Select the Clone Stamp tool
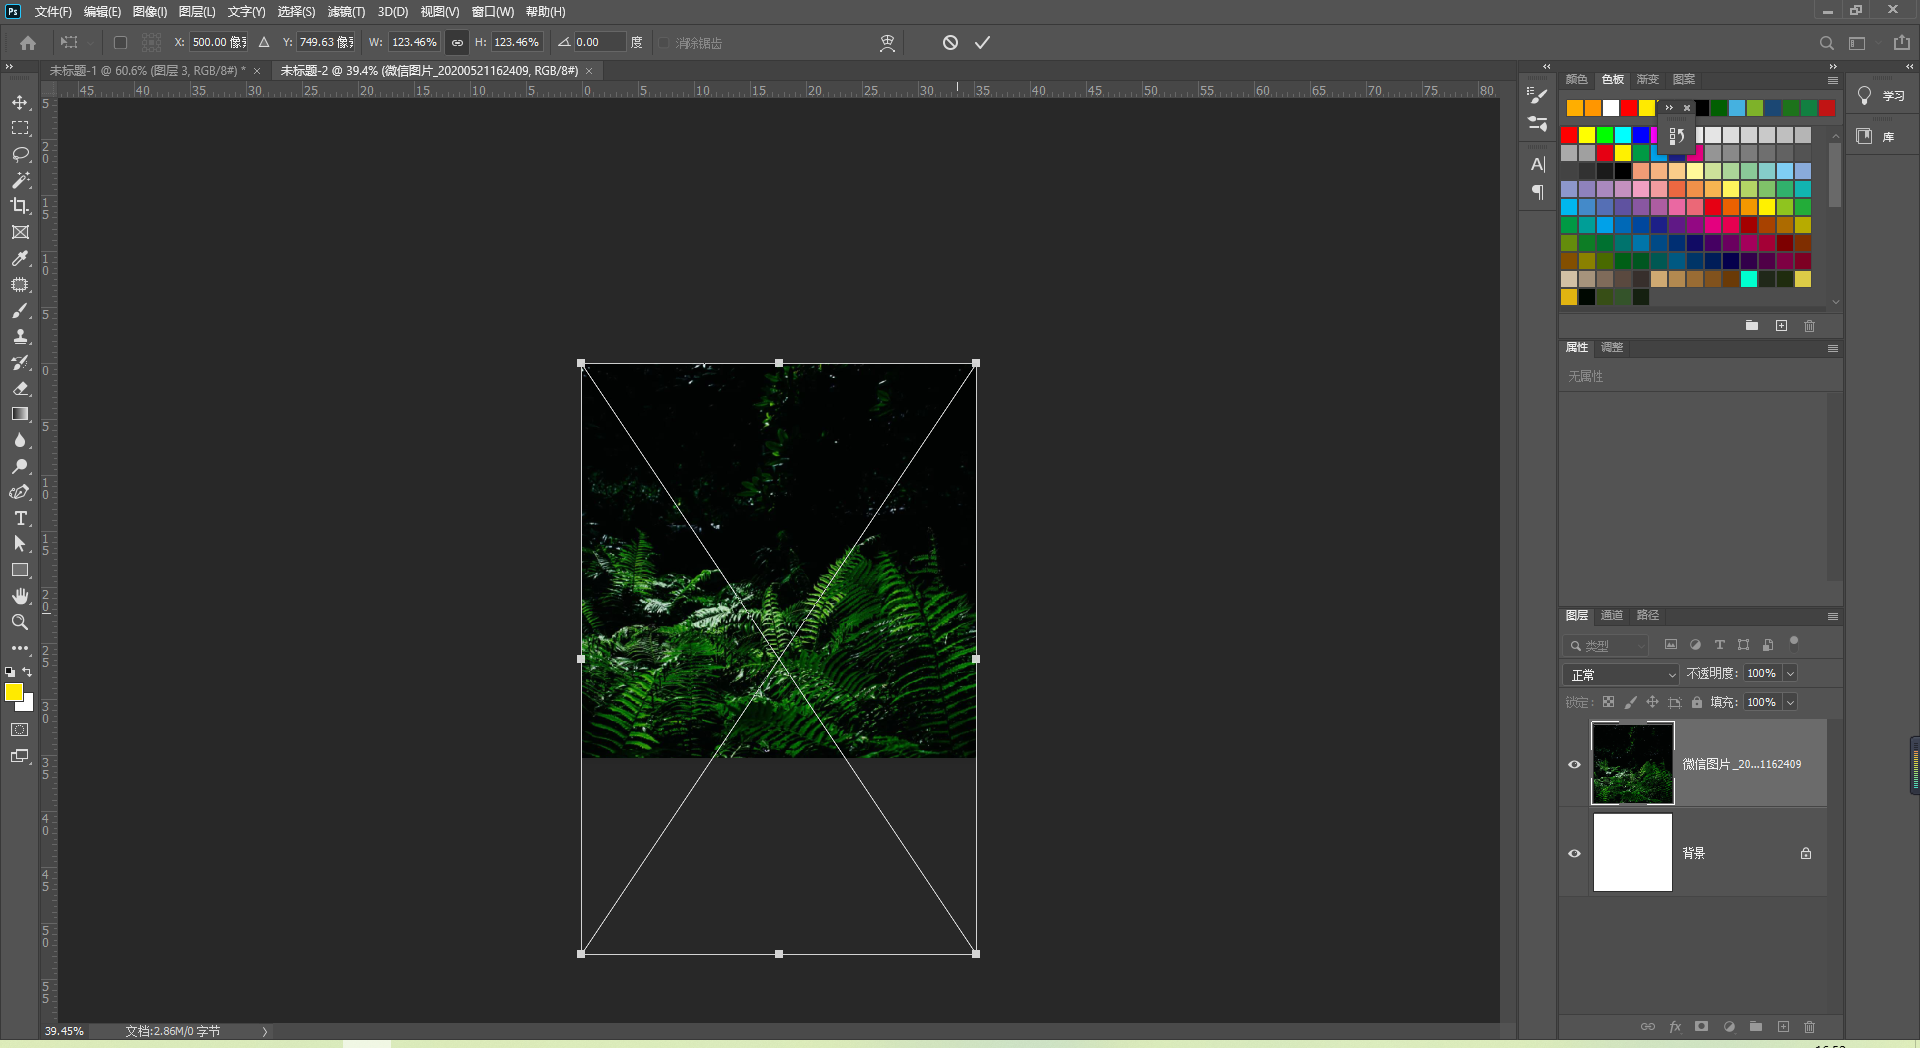Image resolution: width=1920 pixels, height=1048 pixels. coord(20,337)
